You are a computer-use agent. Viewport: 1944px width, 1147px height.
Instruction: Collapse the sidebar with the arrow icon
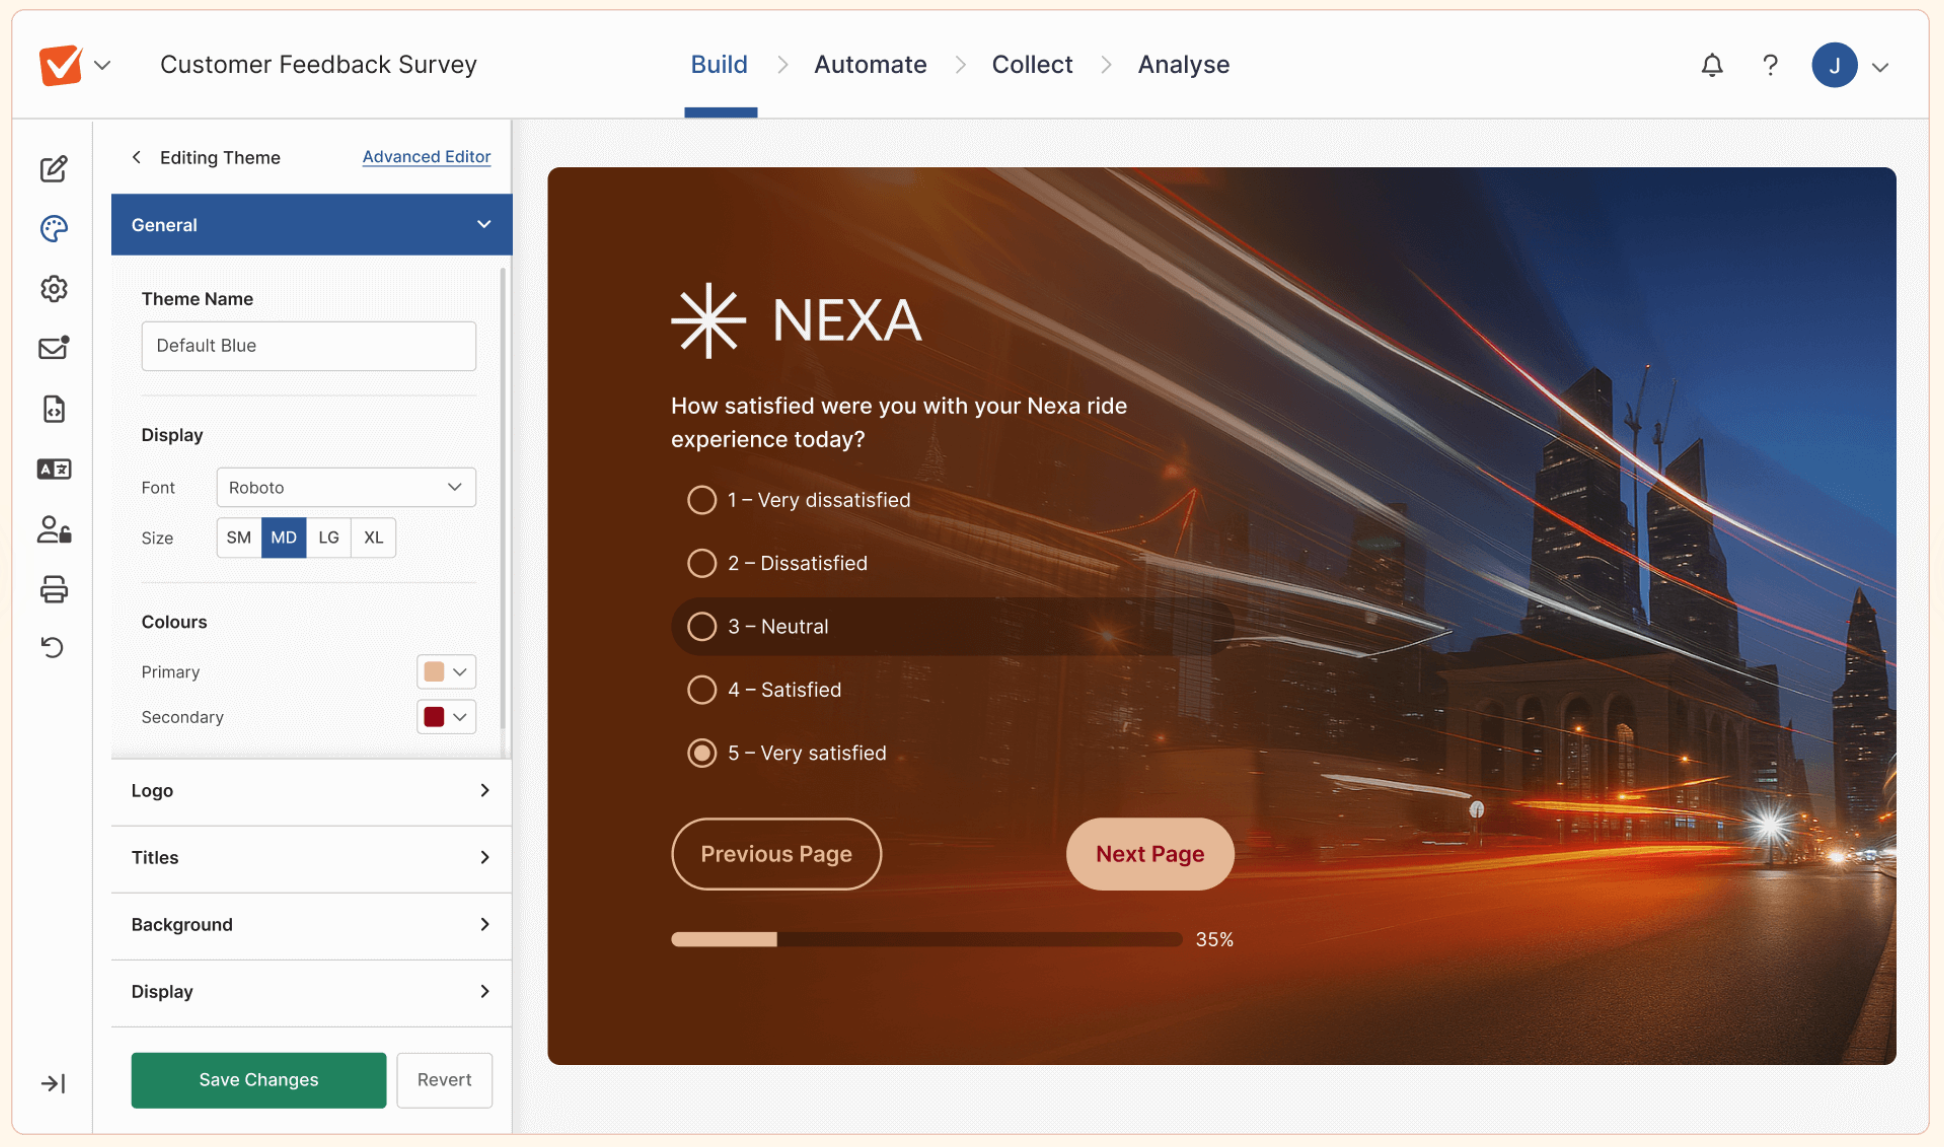pyautogui.click(x=54, y=1082)
